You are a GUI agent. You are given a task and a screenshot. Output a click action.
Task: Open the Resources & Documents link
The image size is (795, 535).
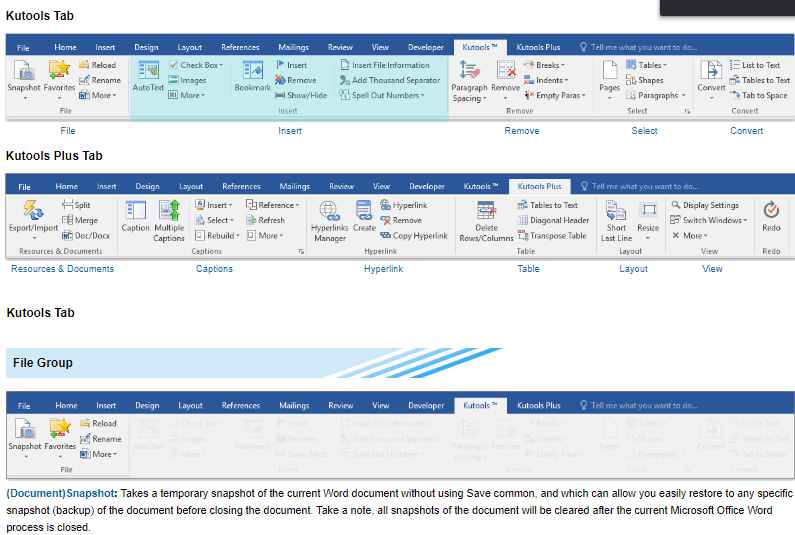pos(62,268)
